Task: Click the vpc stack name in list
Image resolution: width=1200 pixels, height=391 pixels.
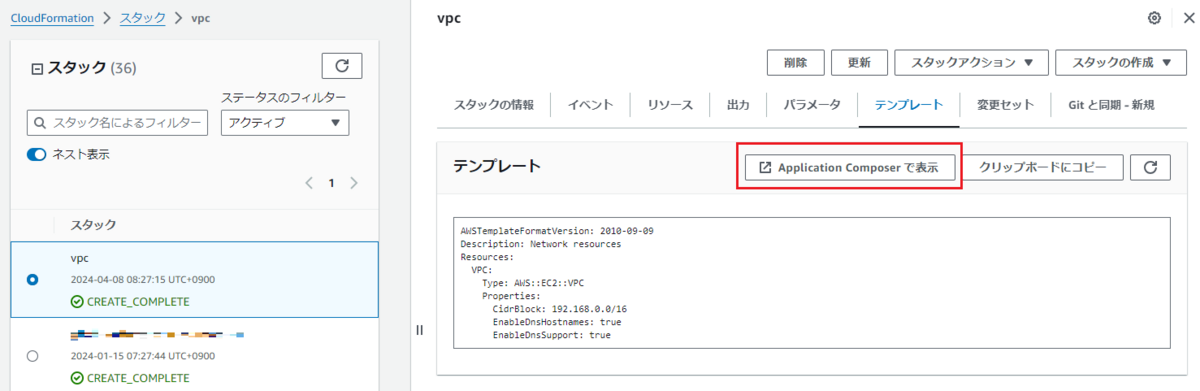Action: click(80, 258)
